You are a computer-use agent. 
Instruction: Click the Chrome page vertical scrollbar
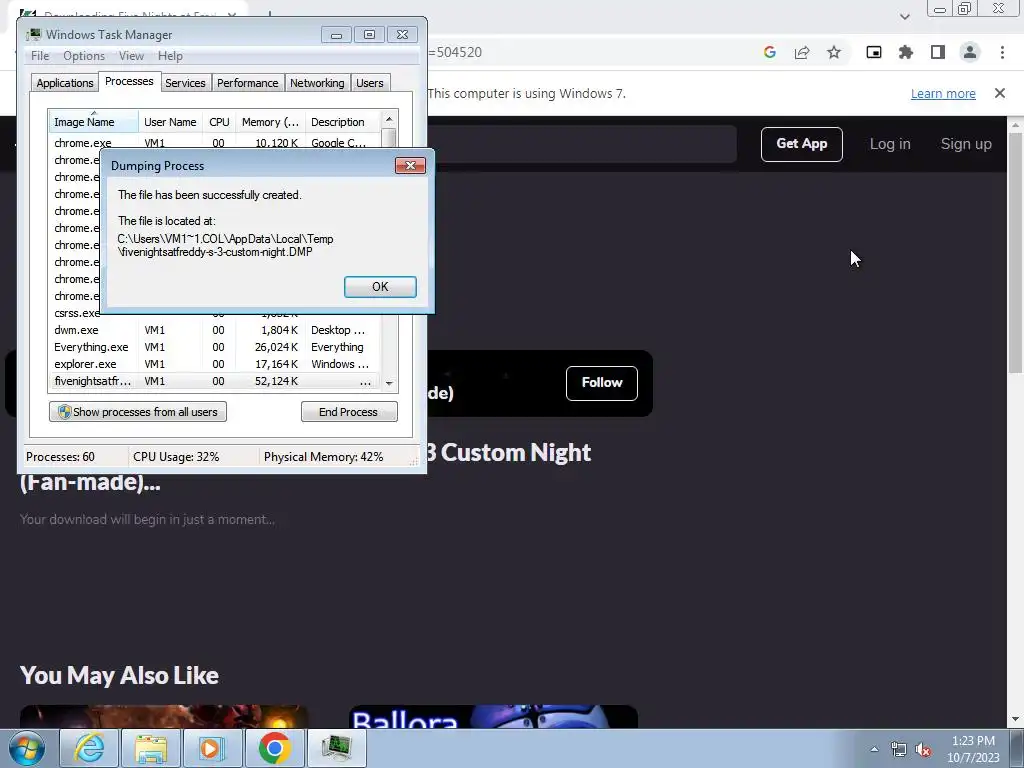click(1016, 253)
